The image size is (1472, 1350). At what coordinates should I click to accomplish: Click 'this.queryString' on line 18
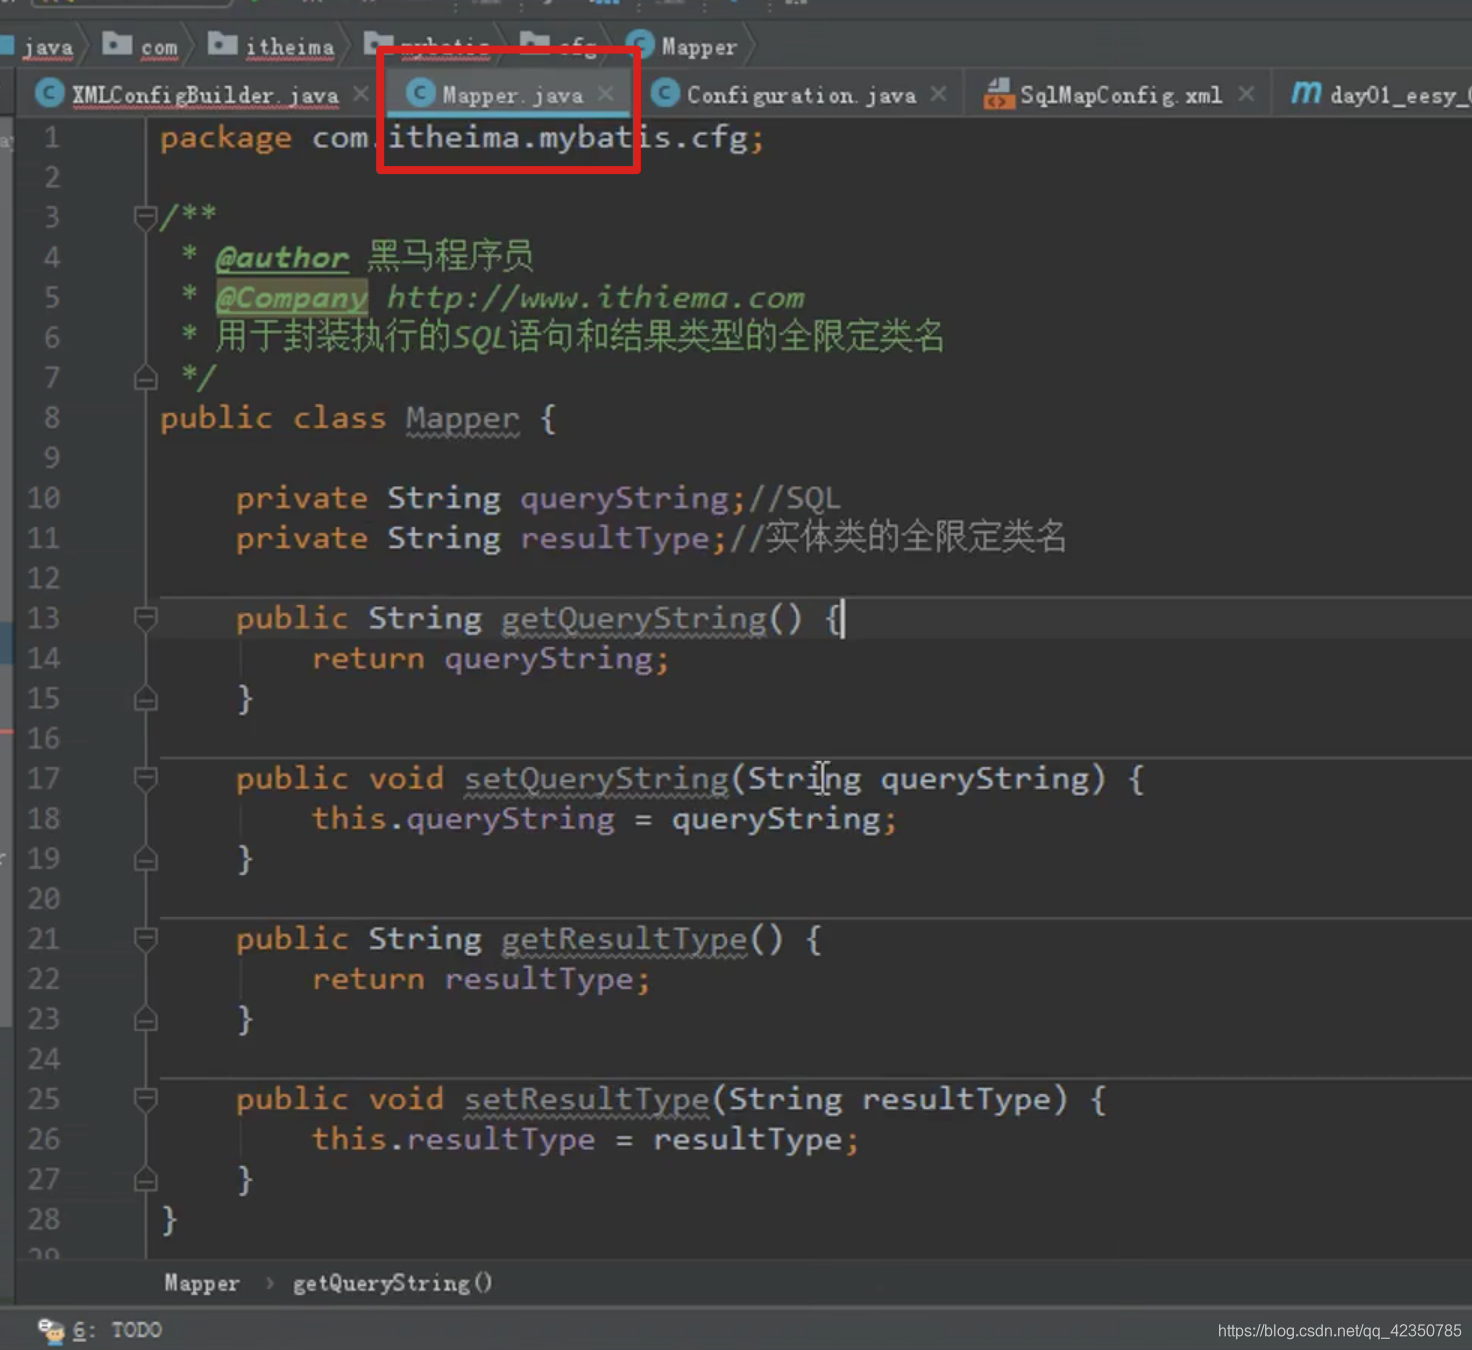coord(463,819)
